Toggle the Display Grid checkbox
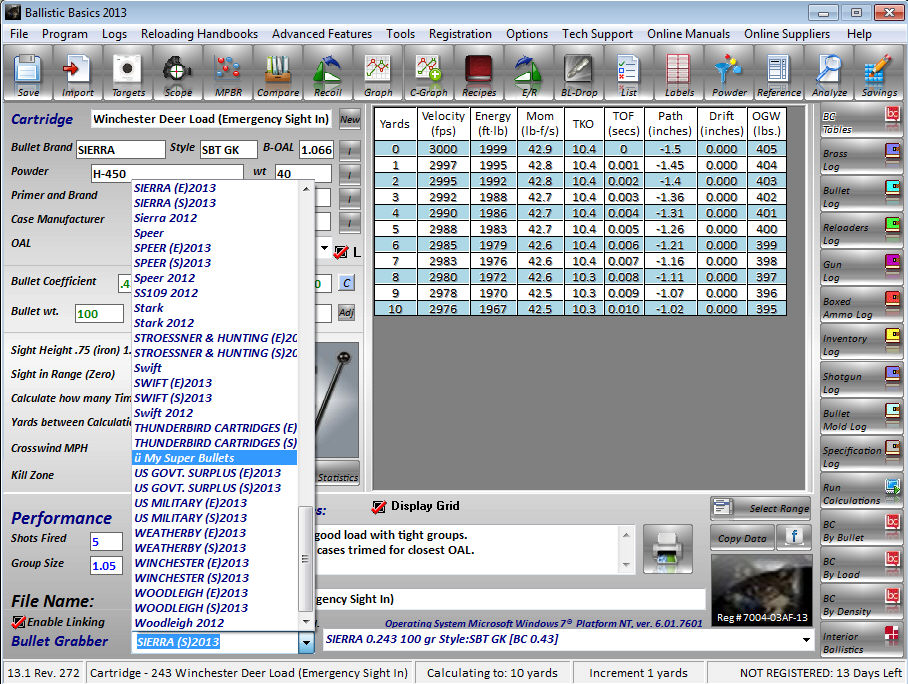 click(379, 507)
